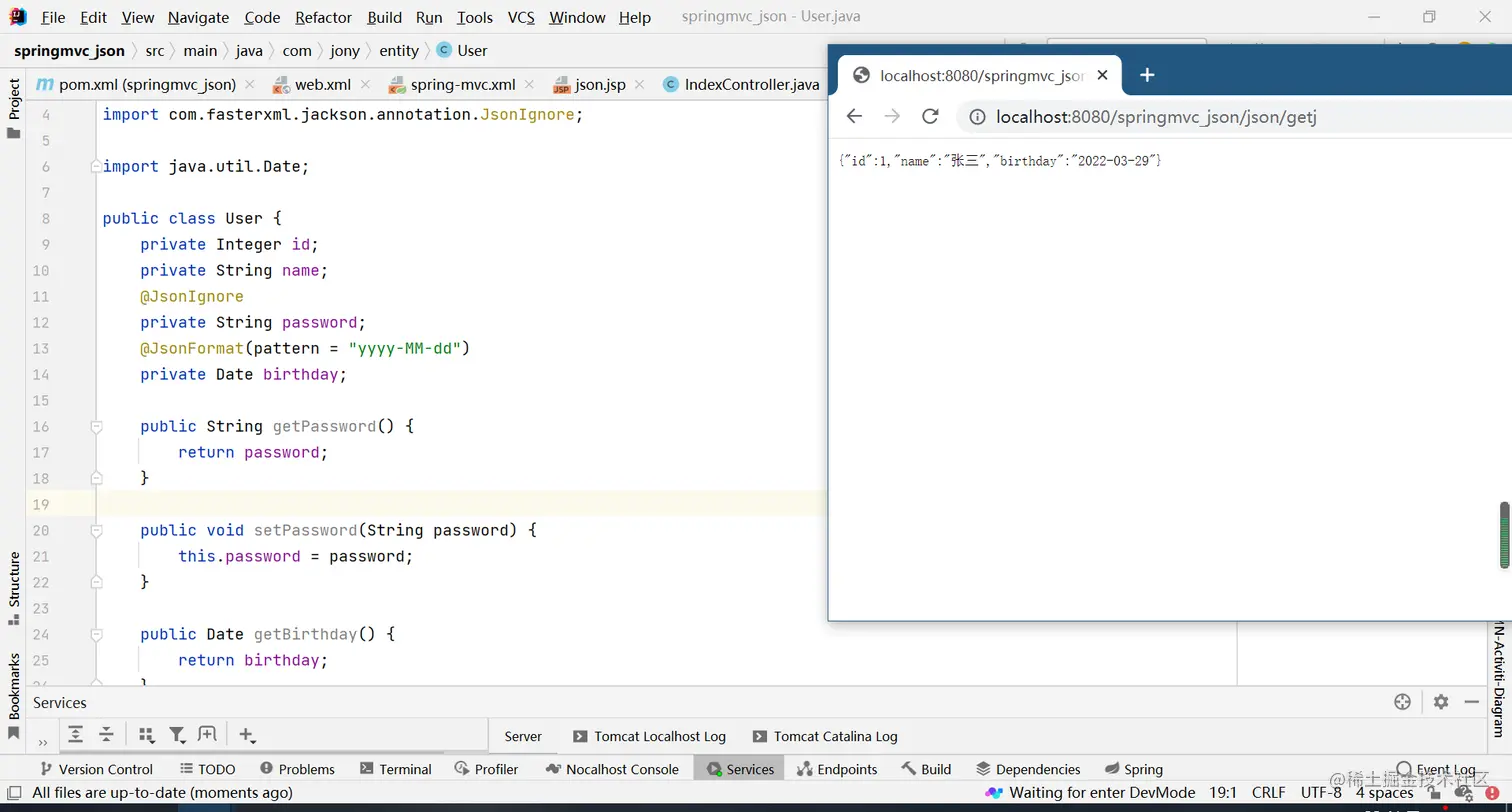This screenshot has width=1512, height=812.
Task: Open the Nocalhost Console tool window
Action: 612,769
